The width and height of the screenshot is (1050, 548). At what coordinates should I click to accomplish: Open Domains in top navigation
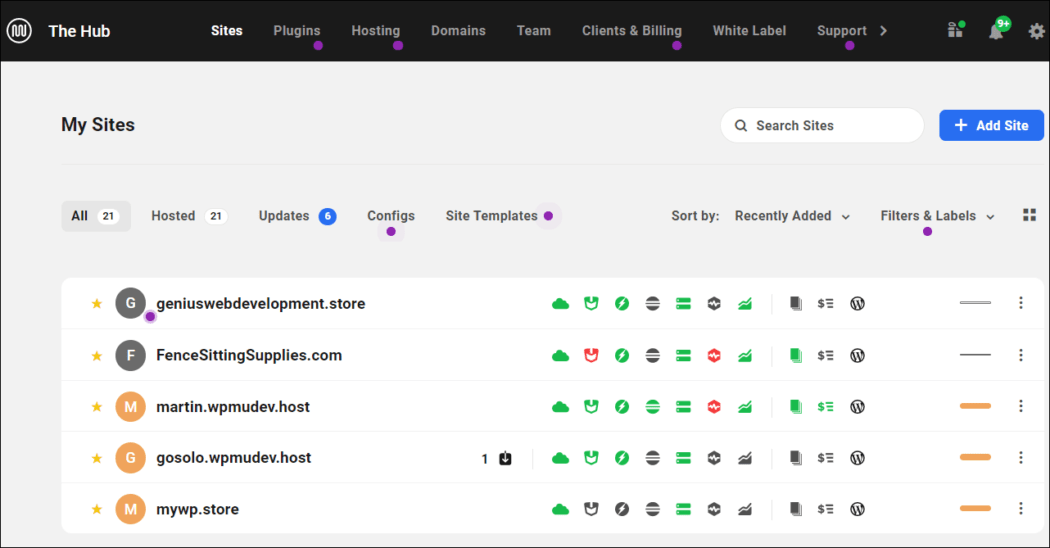458,31
